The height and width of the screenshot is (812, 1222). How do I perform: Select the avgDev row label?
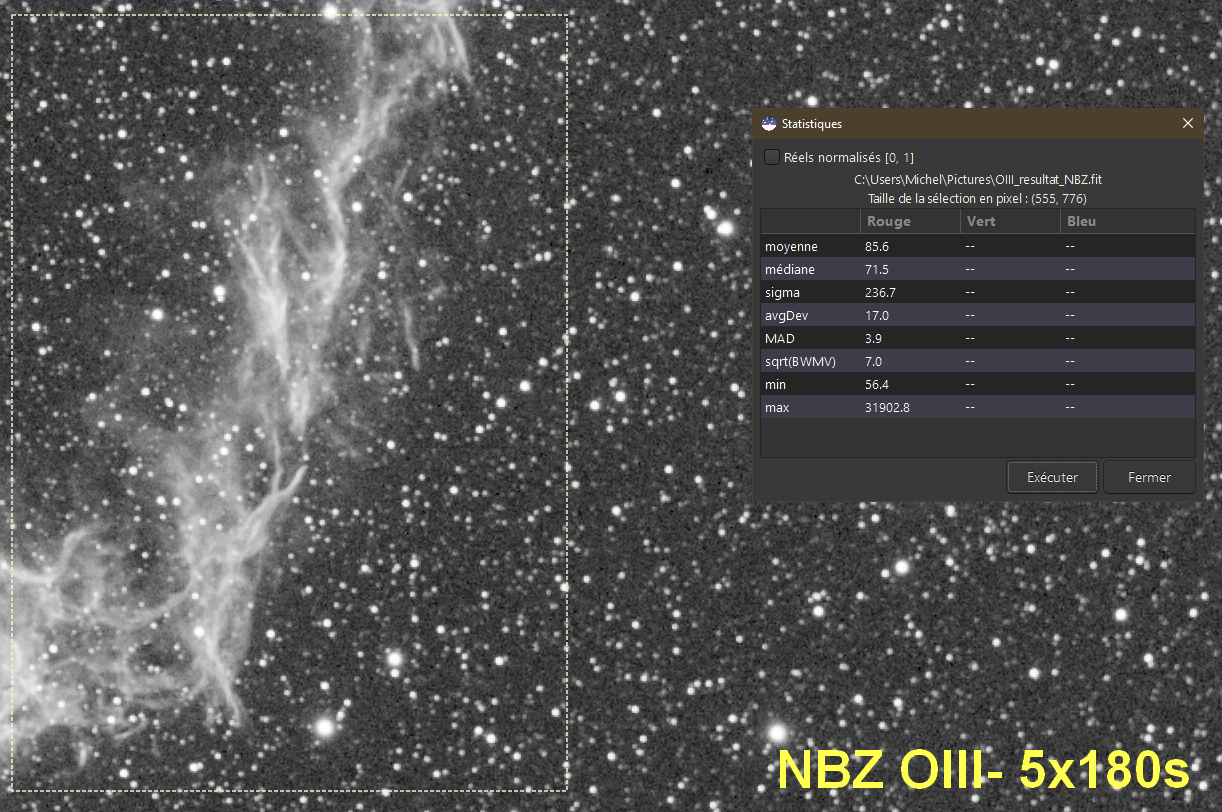tap(785, 315)
